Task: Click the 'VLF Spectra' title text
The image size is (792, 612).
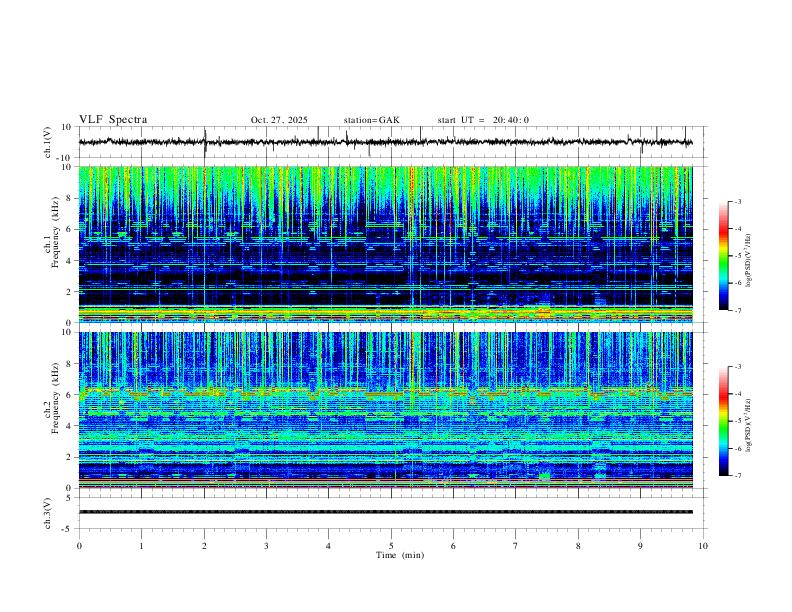Action: (113, 120)
